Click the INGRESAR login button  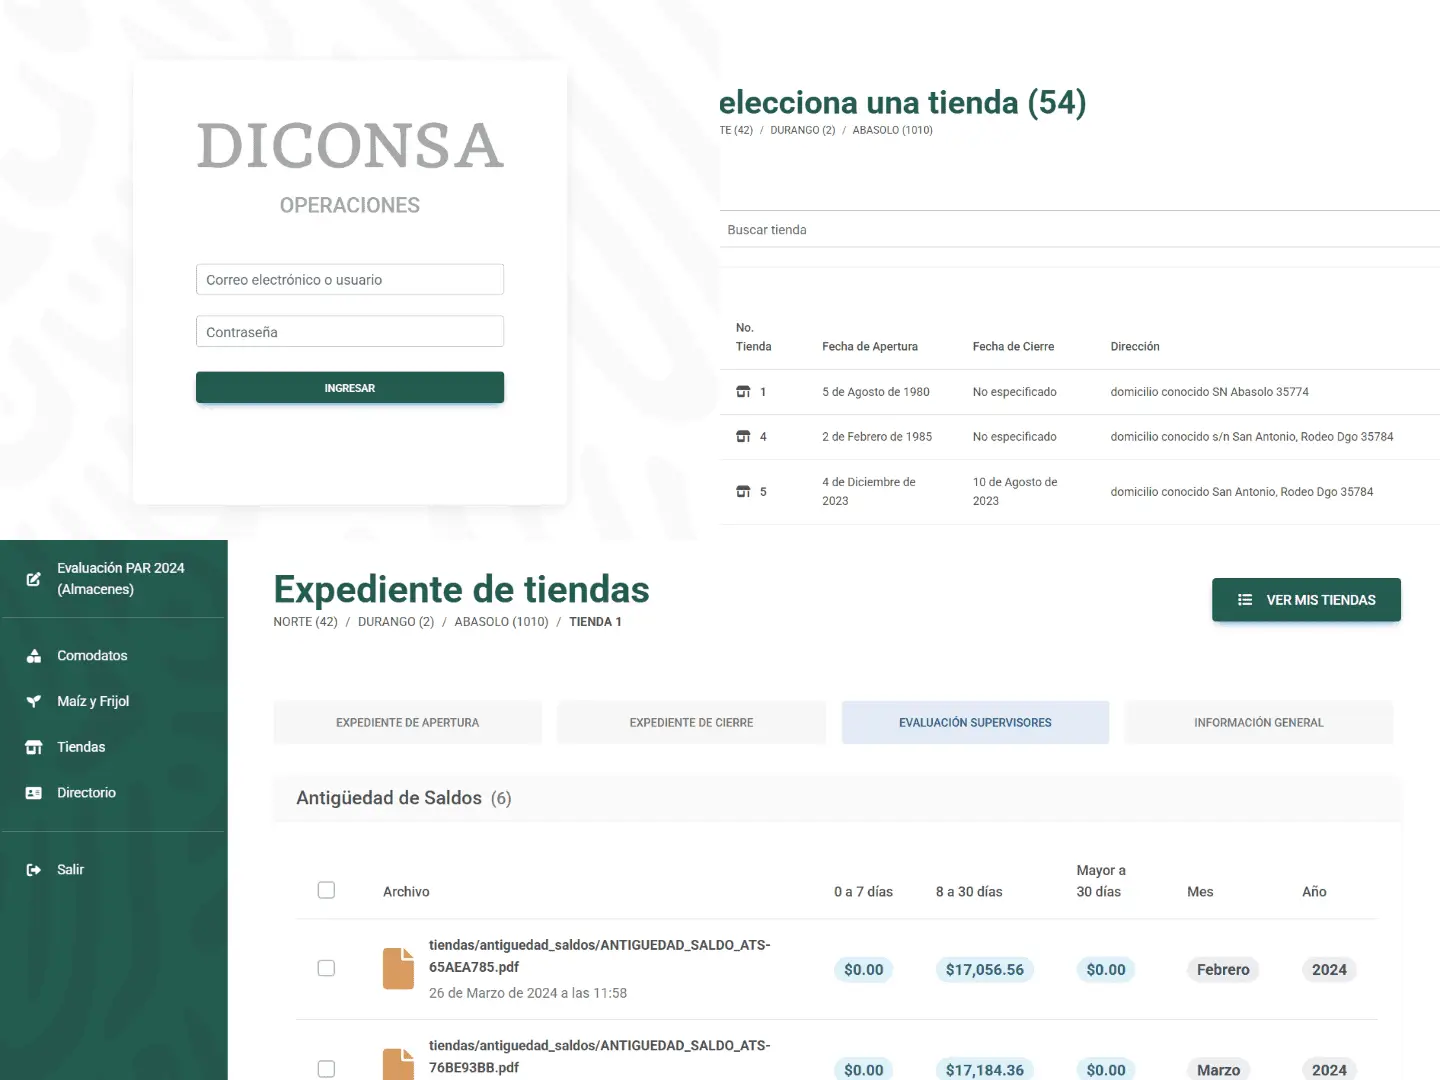pyautogui.click(x=350, y=388)
